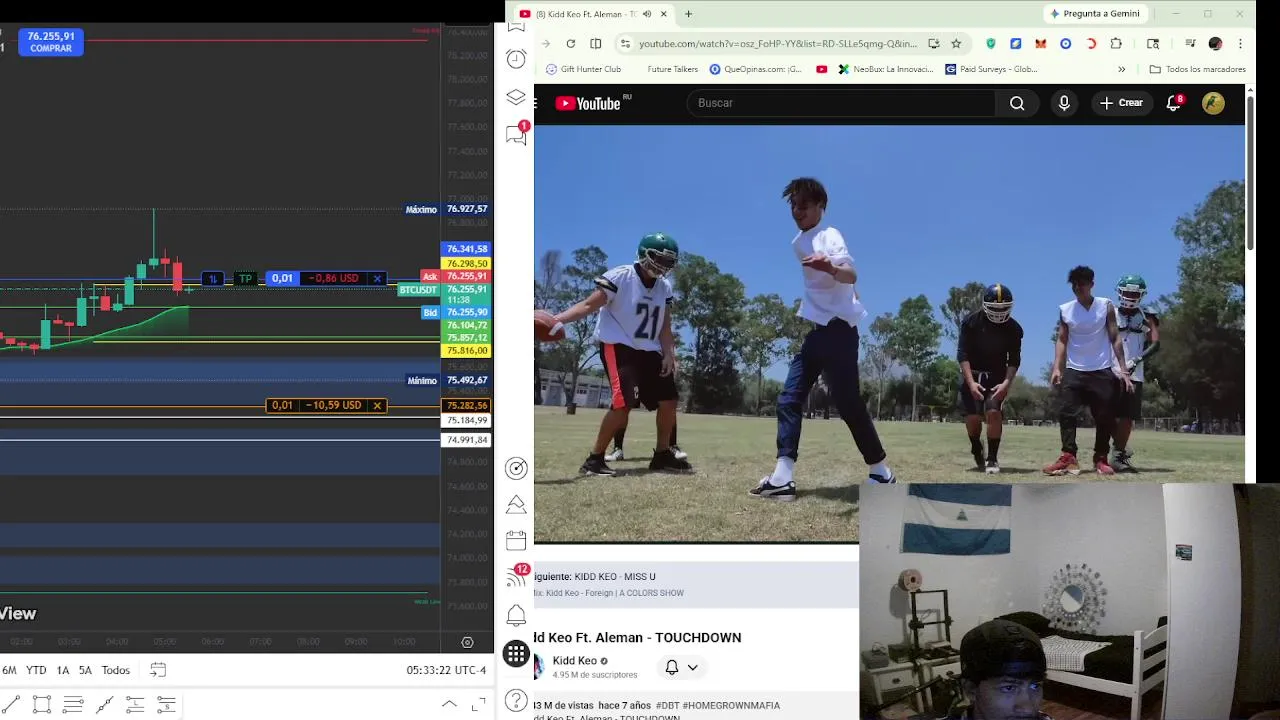This screenshot has width=1280, height=720.
Task: Open Todos los marcadores folder
Action: coord(1198,69)
